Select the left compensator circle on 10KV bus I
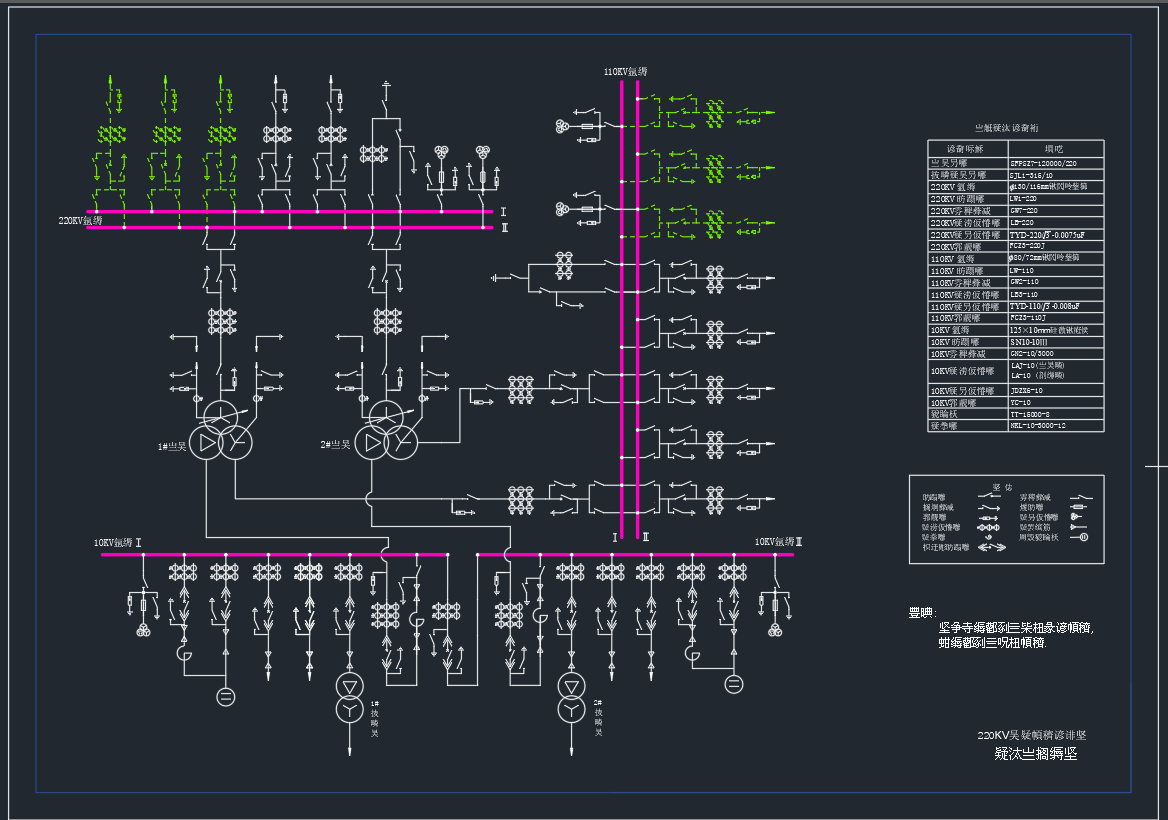Screen dimensions: 1168x820 tap(226, 696)
